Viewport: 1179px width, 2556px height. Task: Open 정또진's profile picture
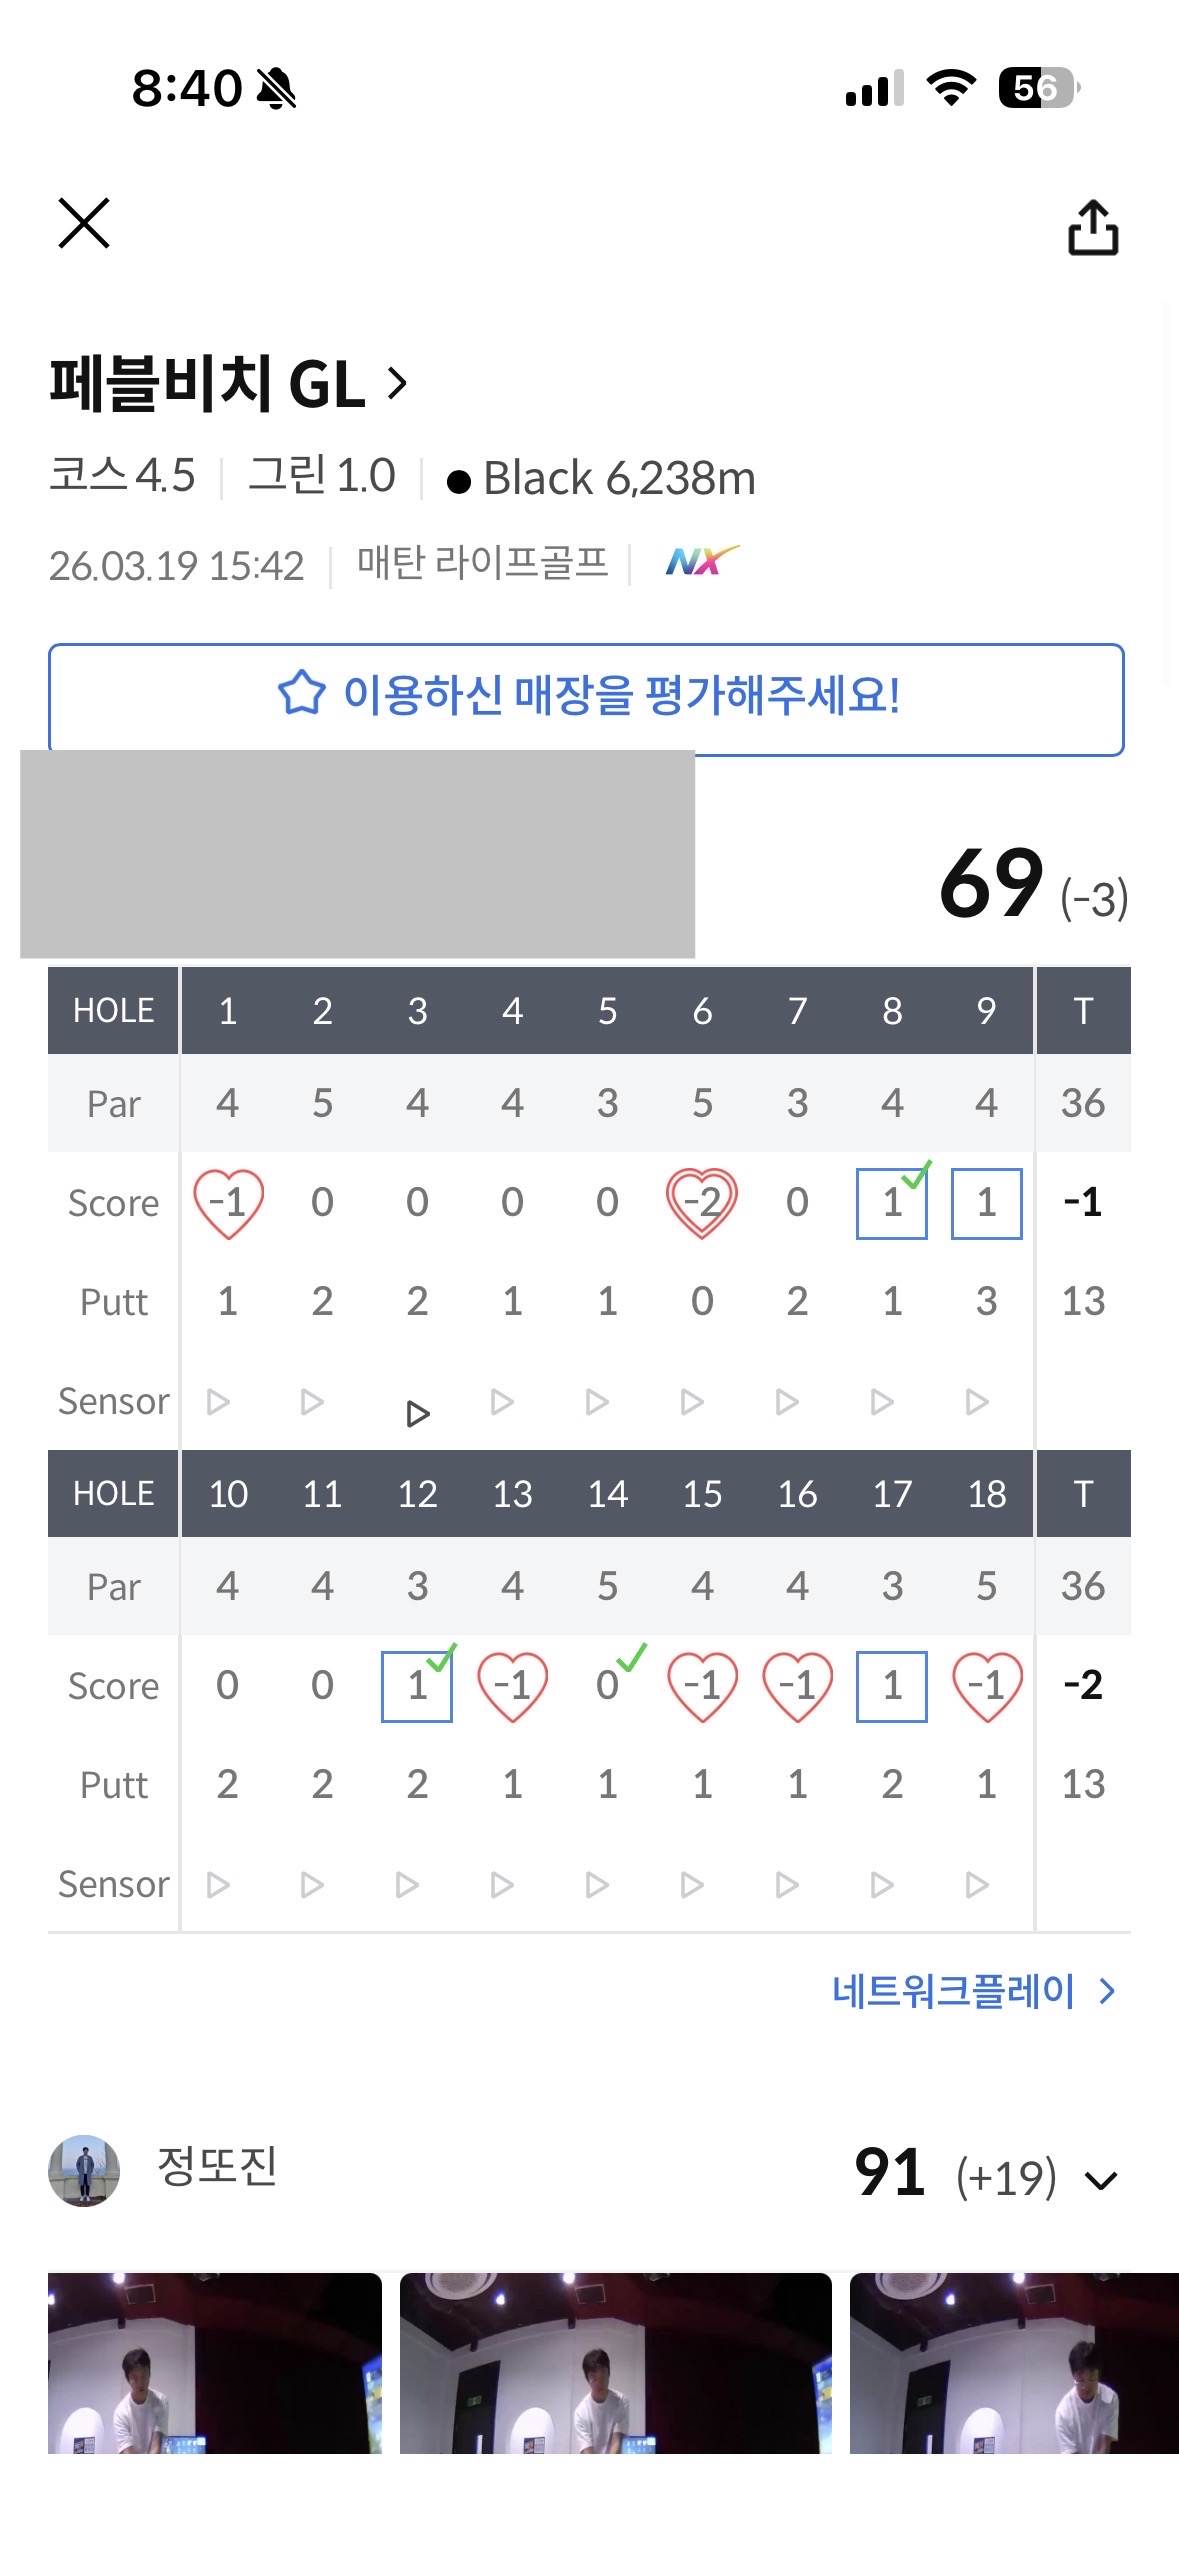click(84, 2171)
